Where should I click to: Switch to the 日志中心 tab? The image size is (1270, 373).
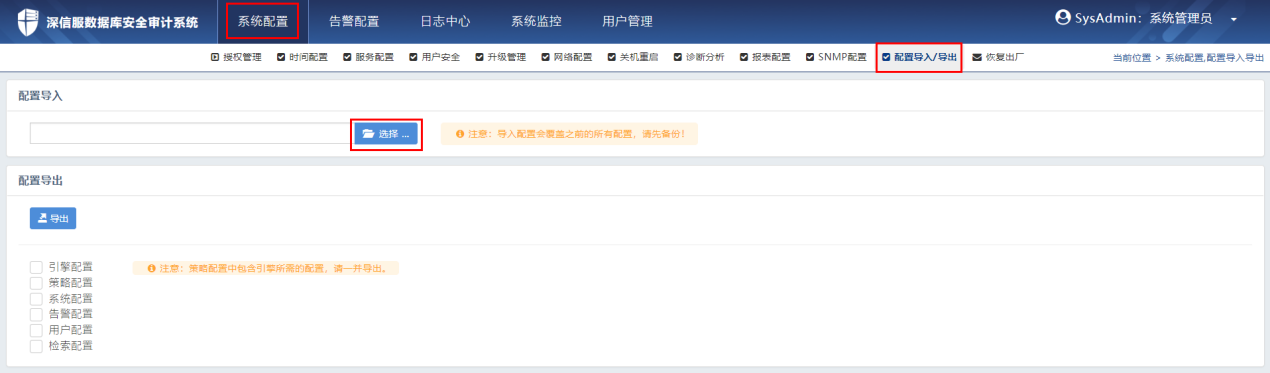(x=445, y=21)
